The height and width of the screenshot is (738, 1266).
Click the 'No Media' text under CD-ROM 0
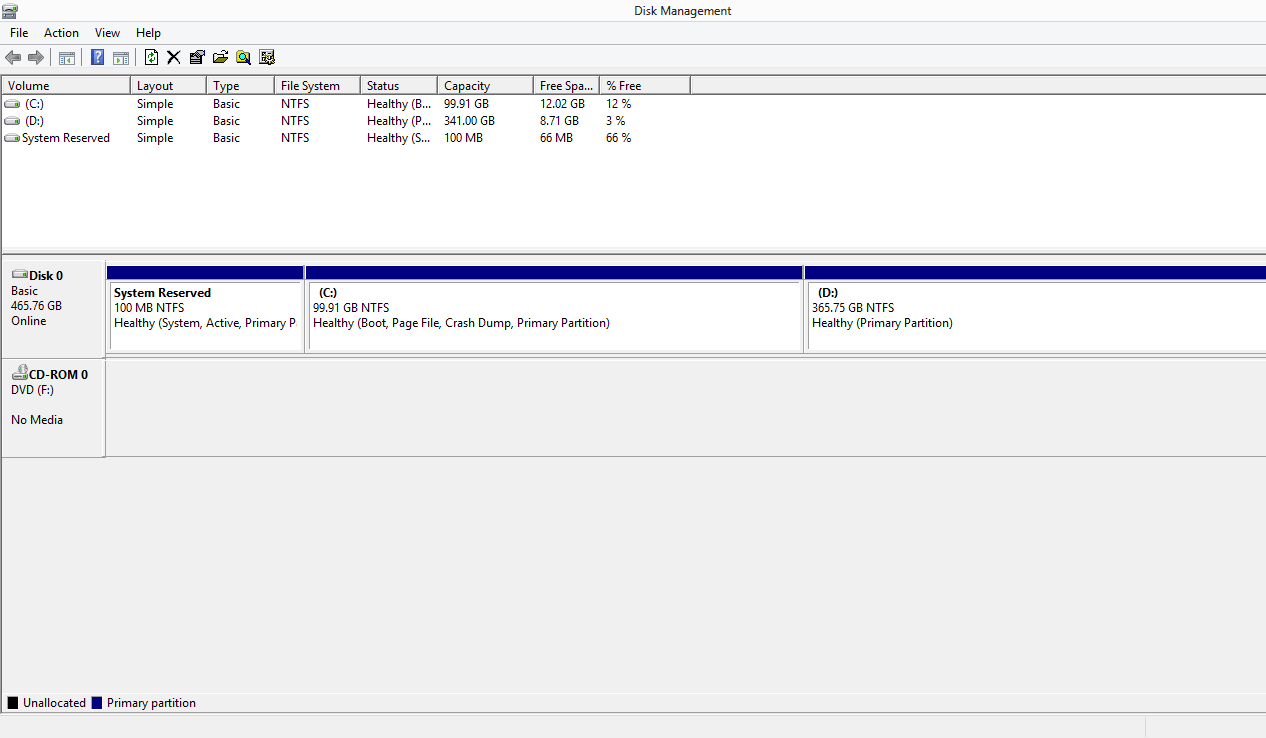point(37,420)
